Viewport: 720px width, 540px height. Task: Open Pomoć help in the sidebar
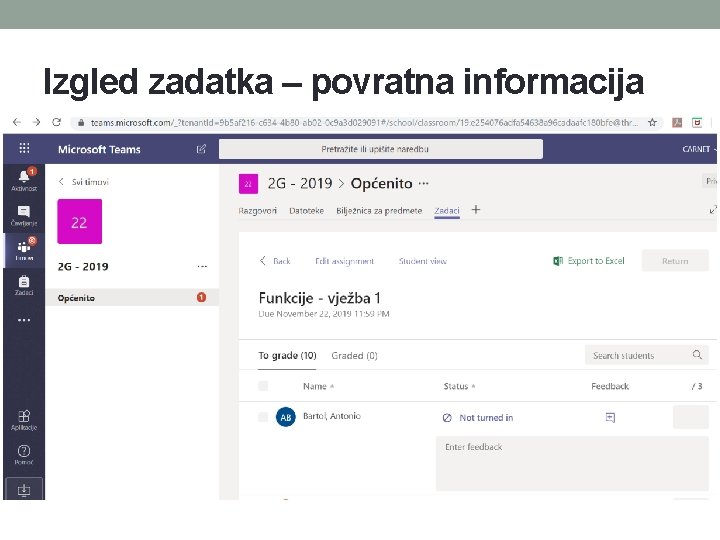[x=24, y=455]
